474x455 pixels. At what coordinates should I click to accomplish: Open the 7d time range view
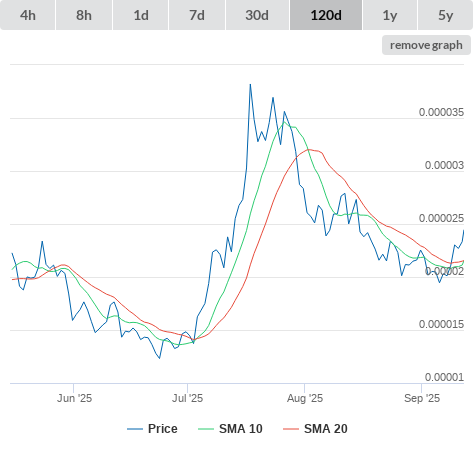tap(197, 15)
